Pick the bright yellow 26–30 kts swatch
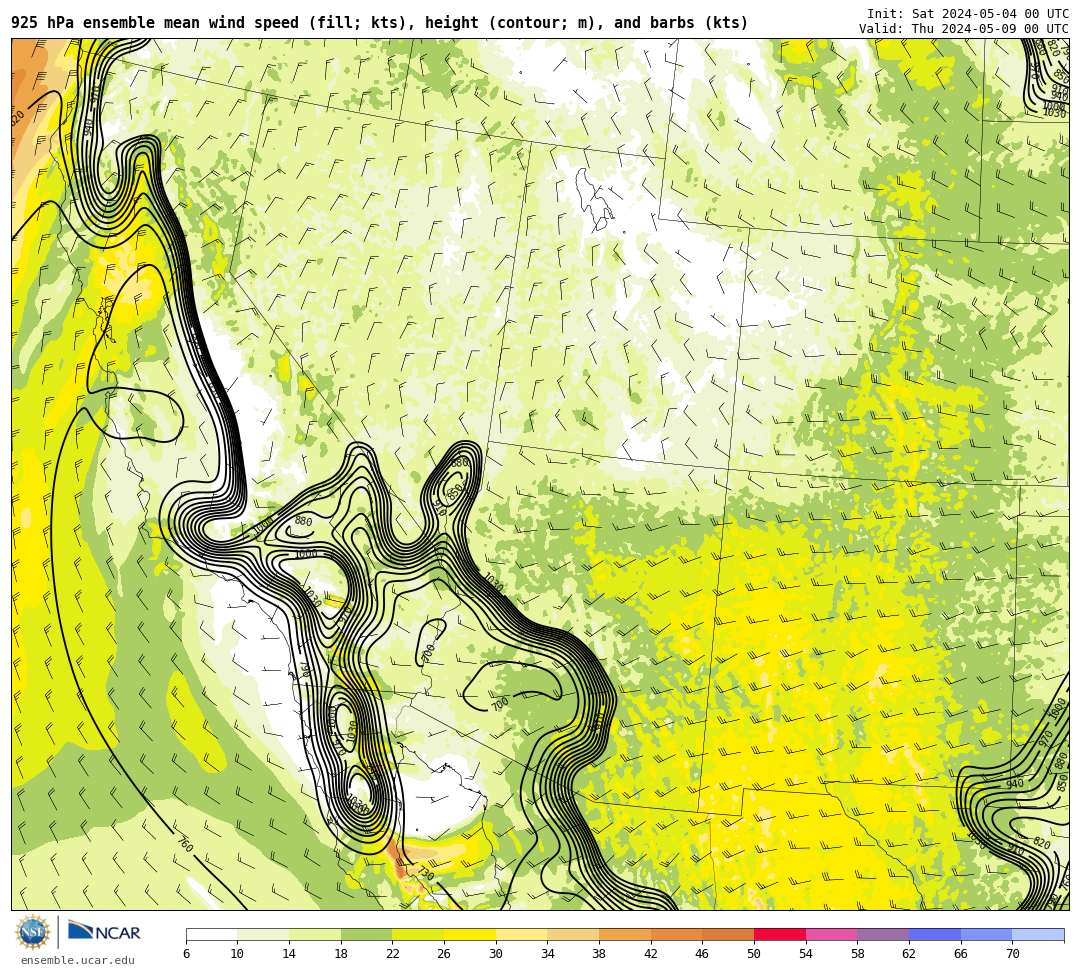1080x973 pixels. [x=470, y=934]
